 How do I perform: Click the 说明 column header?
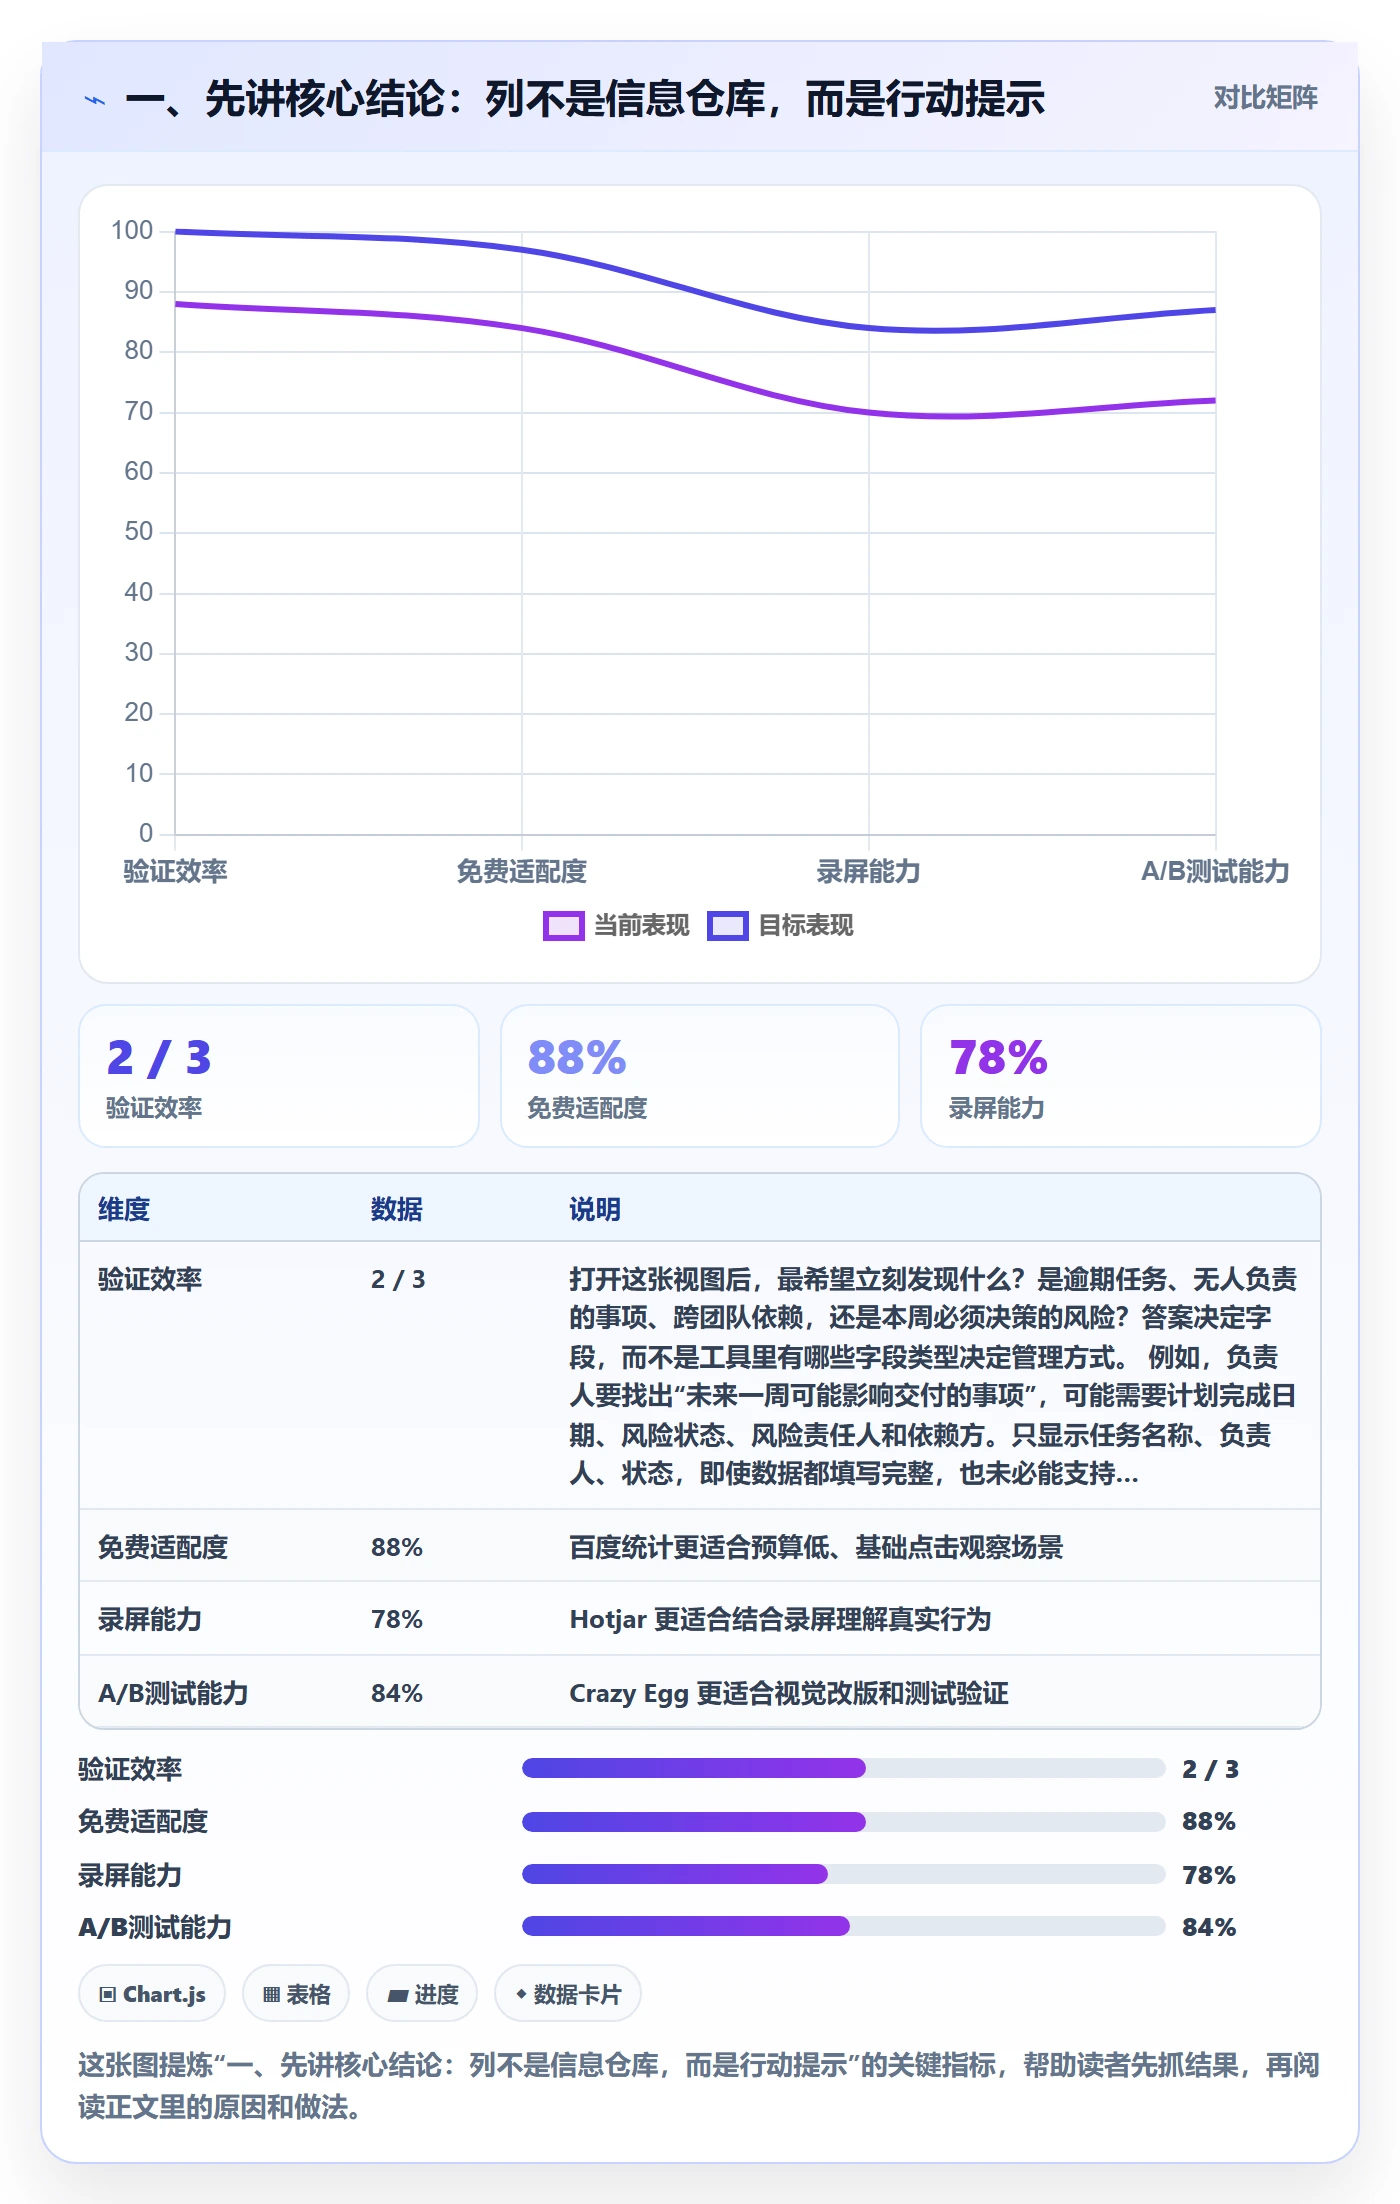[595, 1209]
